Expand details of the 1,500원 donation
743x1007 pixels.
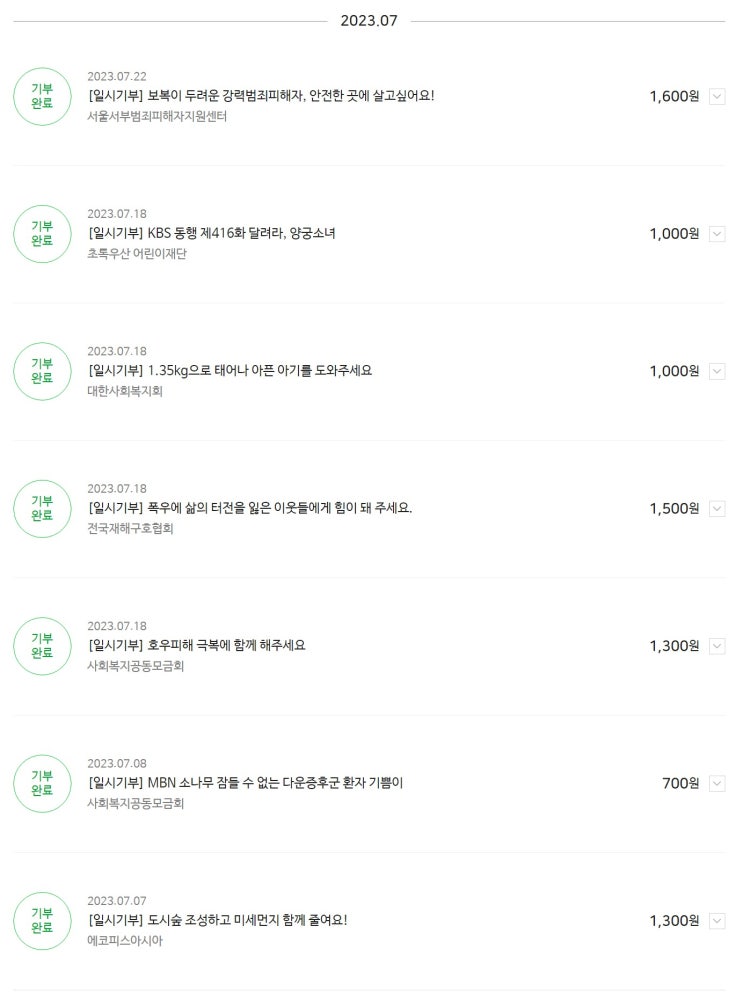(x=717, y=509)
